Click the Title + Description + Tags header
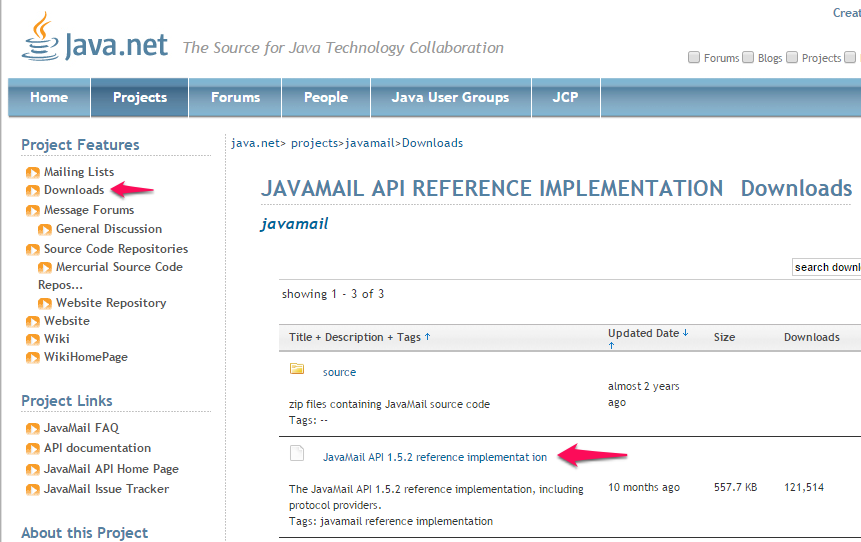The width and height of the screenshot is (861, 542). 355,337
